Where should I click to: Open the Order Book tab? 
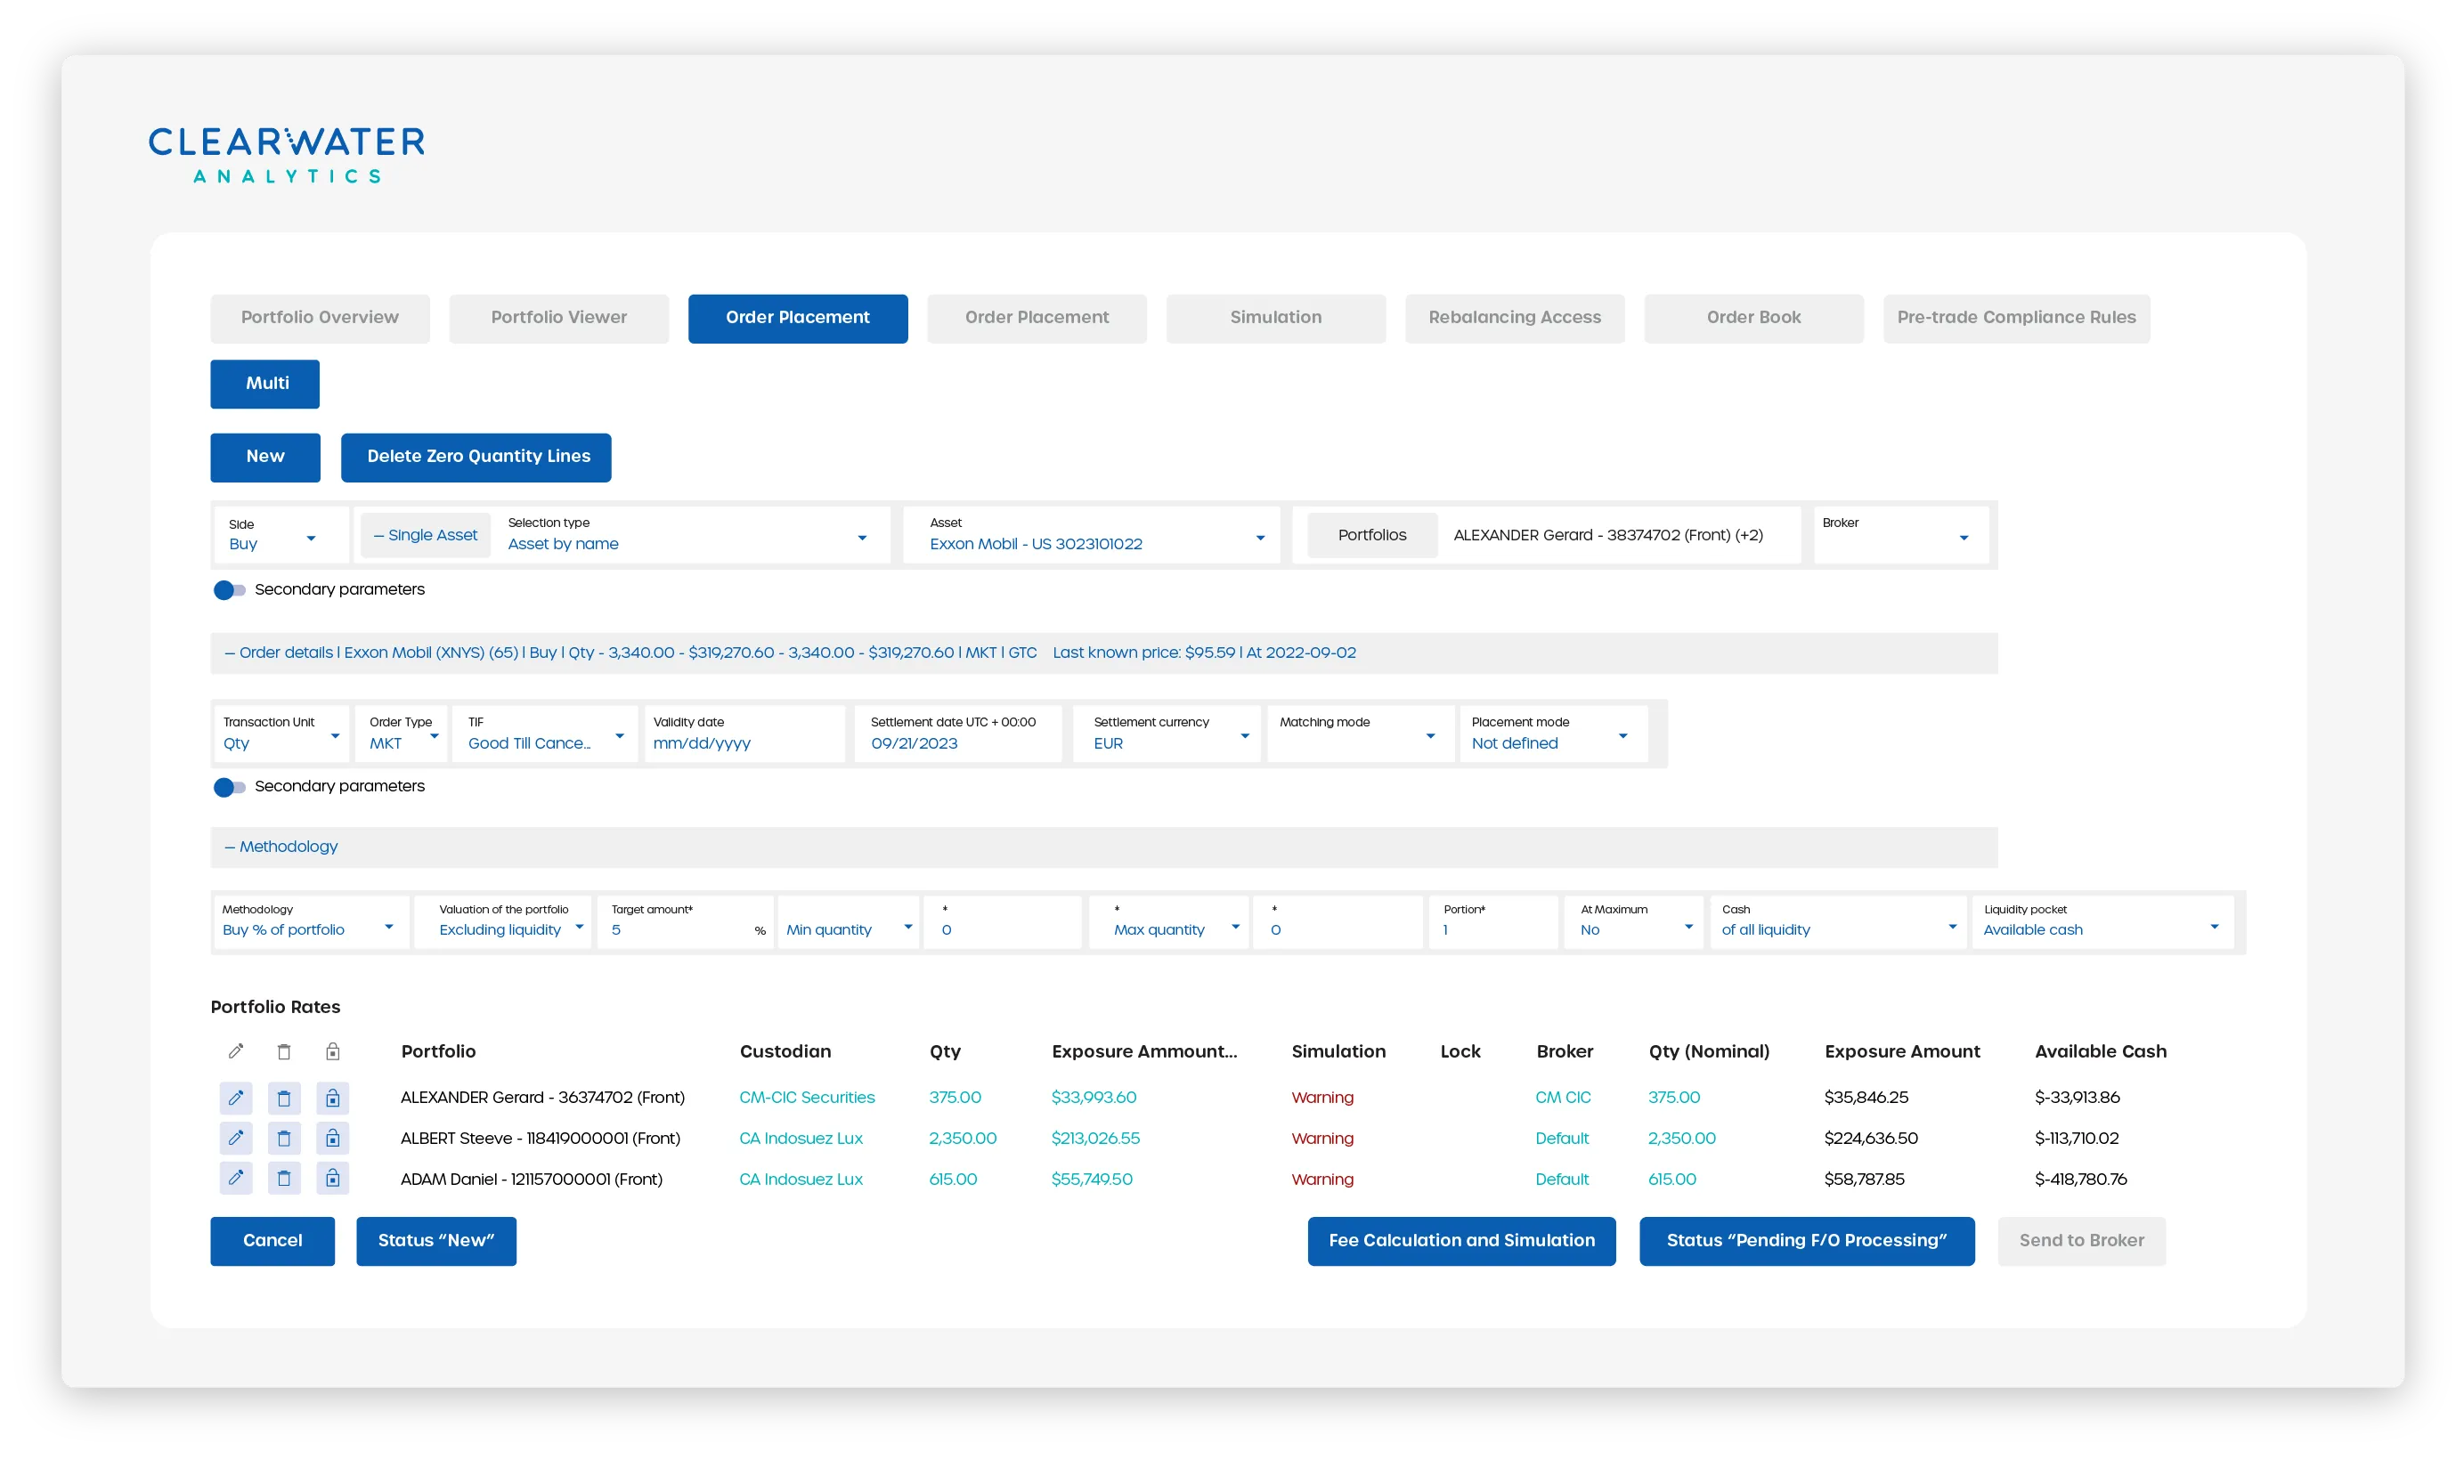click(x=1753, y=318)
